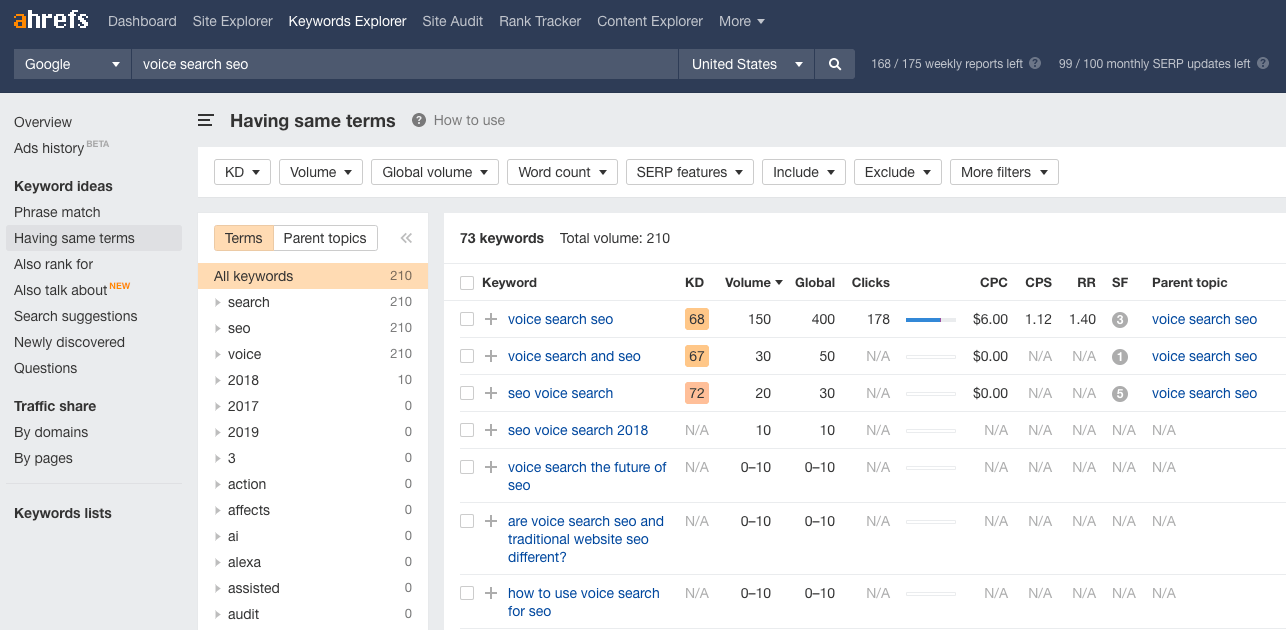Click the plus icon next to 'voice search seo'
Image resolution: width=1286 pixels, height=630 pixels.
(491, 320)
